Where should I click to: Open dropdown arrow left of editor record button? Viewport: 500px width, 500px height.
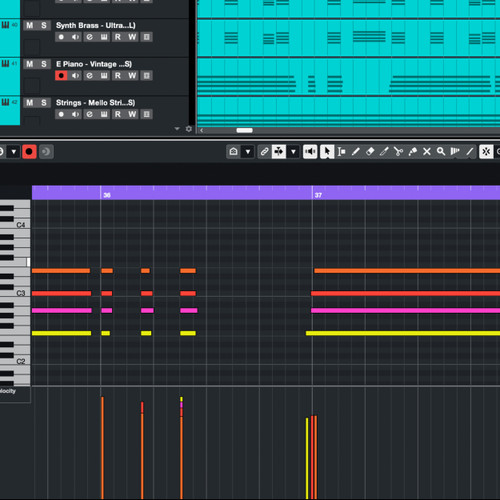pos(14,152)
